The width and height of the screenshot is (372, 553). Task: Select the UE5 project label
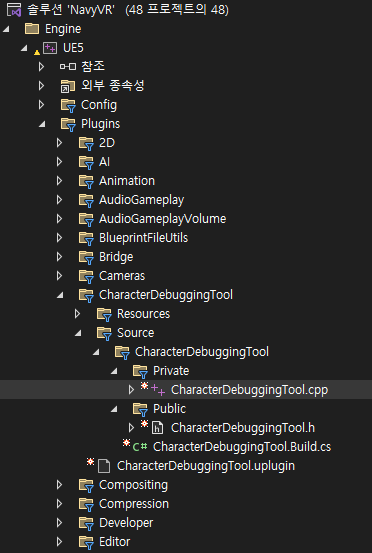73,48
